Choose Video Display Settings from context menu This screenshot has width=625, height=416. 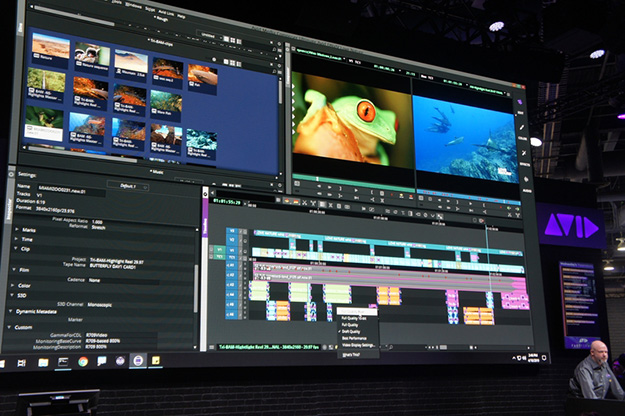click(359, 344)
